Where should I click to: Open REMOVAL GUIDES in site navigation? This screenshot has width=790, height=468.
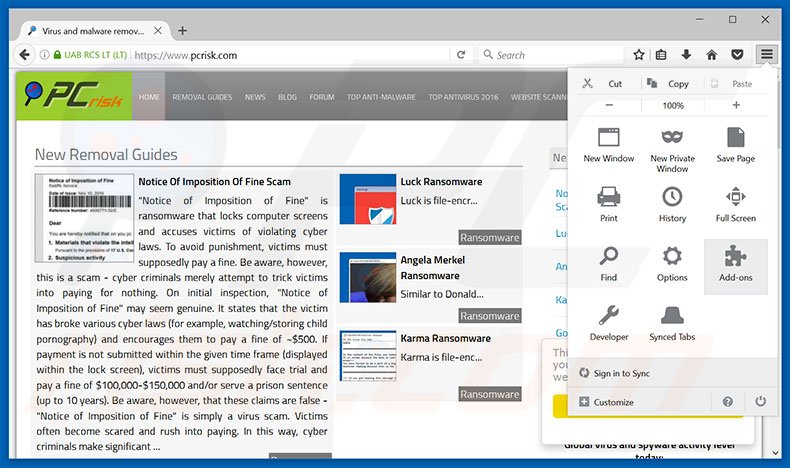tap(202, 97)
